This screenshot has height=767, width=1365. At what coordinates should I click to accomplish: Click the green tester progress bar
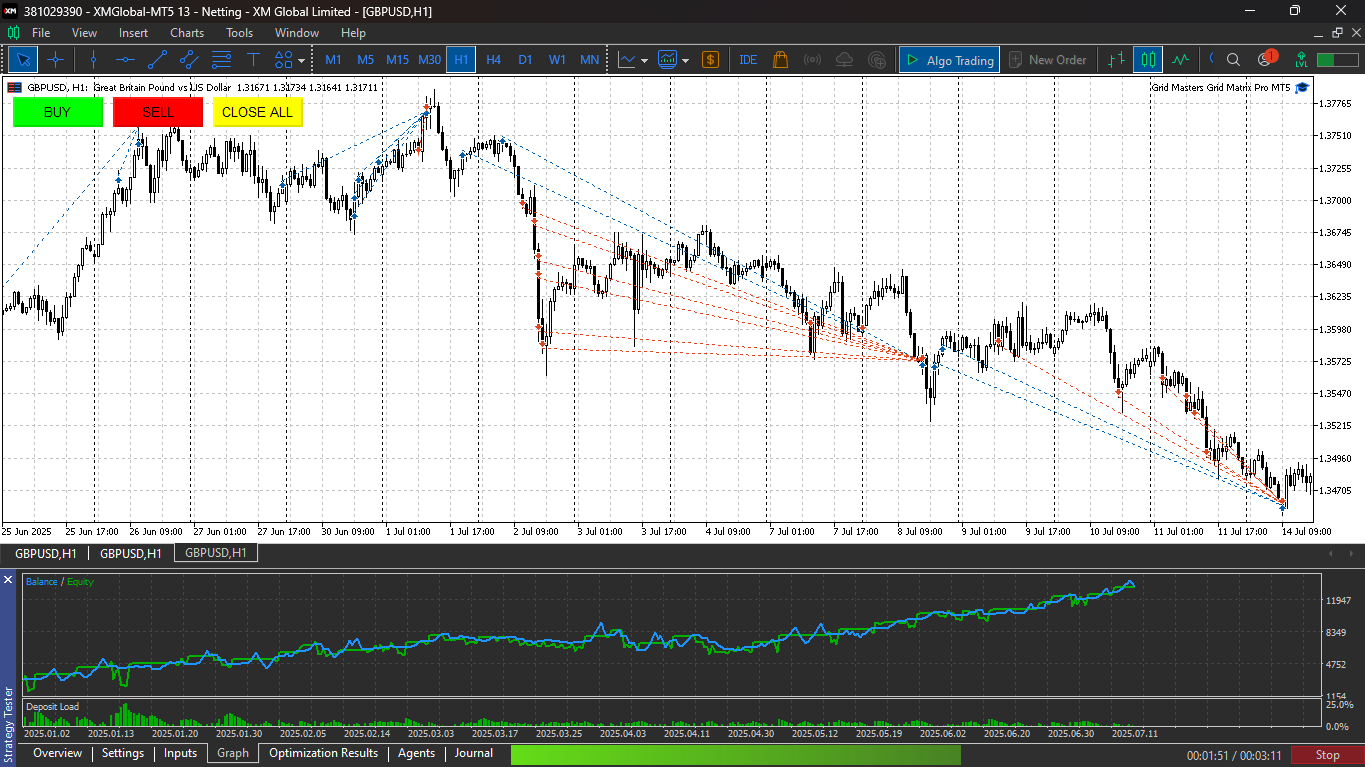[735, 755]
